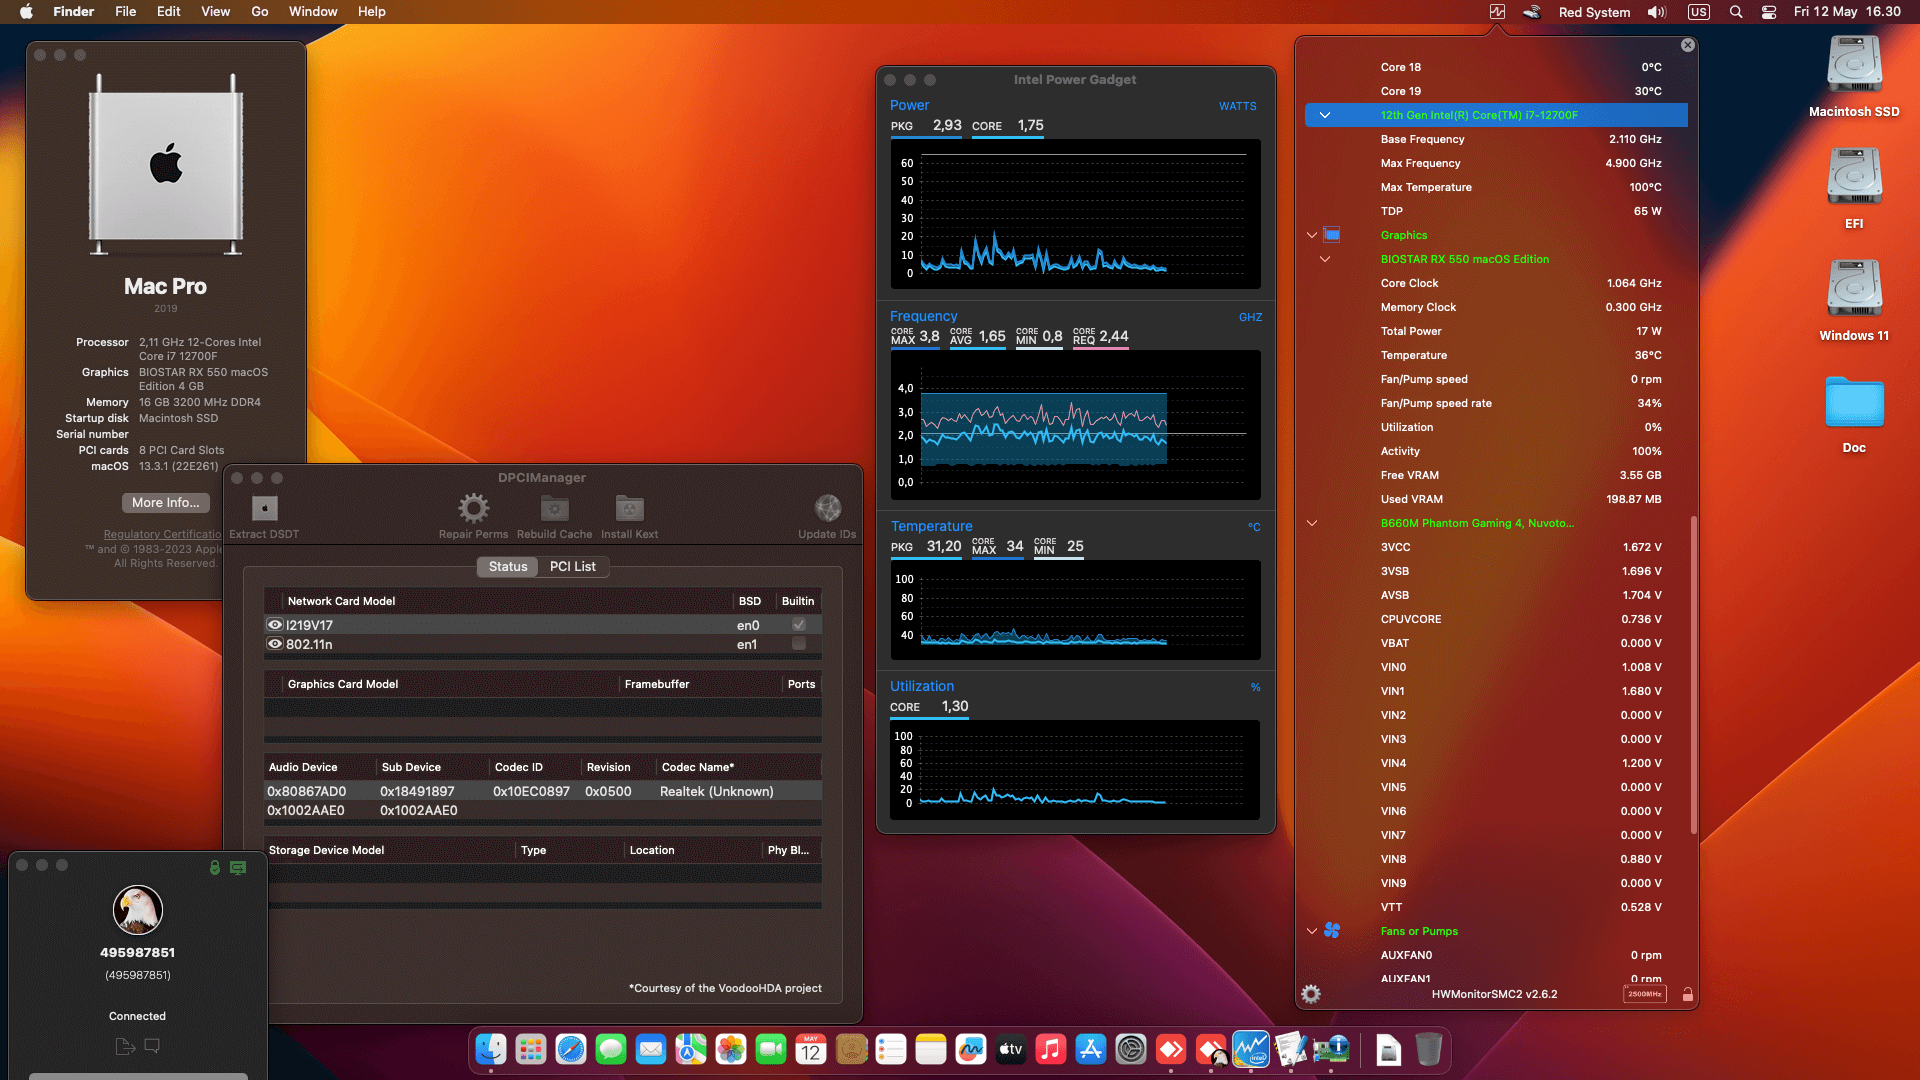The height and width of the screenshot is (1080, 1920).
Task: Collapse the 12th Gen Intel Core i7-12700F section
Action: click(1325, 115)
